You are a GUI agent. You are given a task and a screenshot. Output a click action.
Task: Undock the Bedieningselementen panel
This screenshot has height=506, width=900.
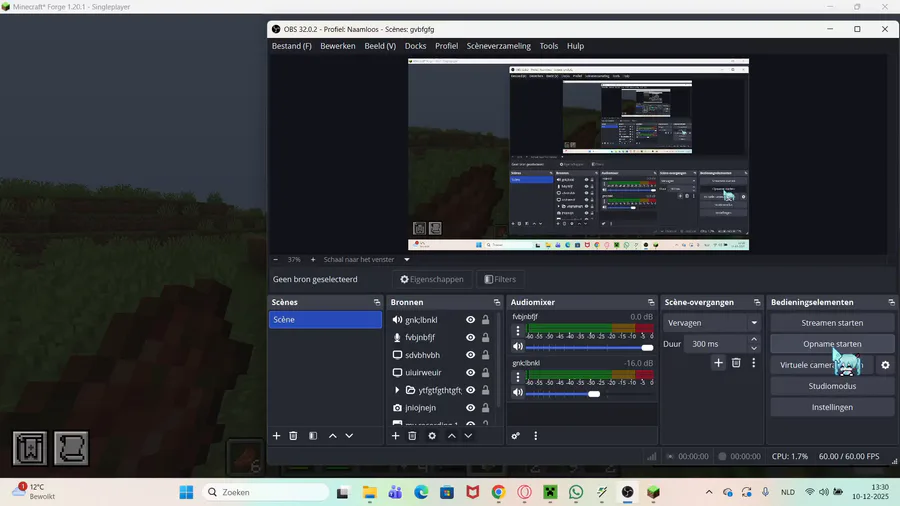click(891, 302)
